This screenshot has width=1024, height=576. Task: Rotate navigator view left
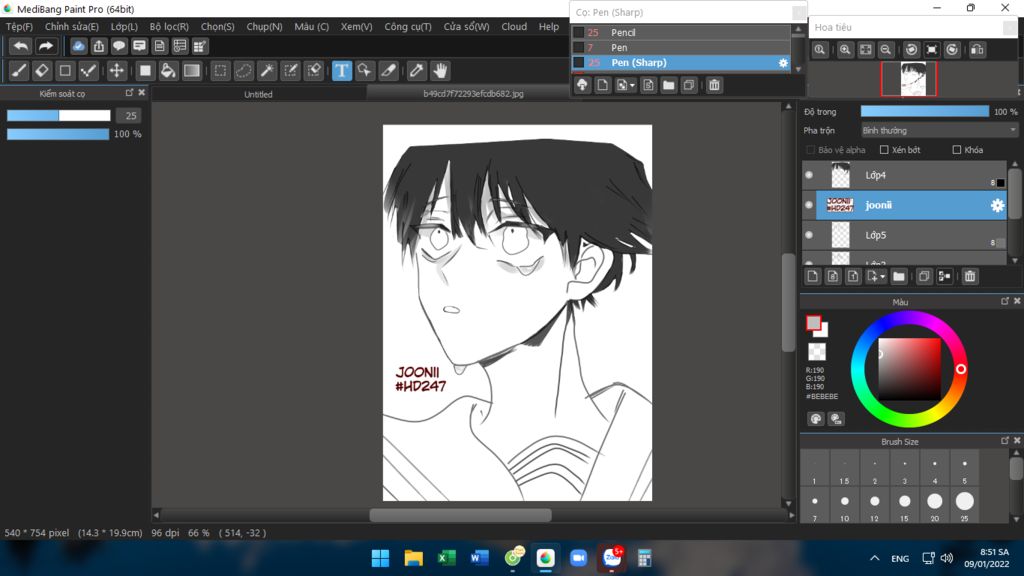tap(912, 50)
